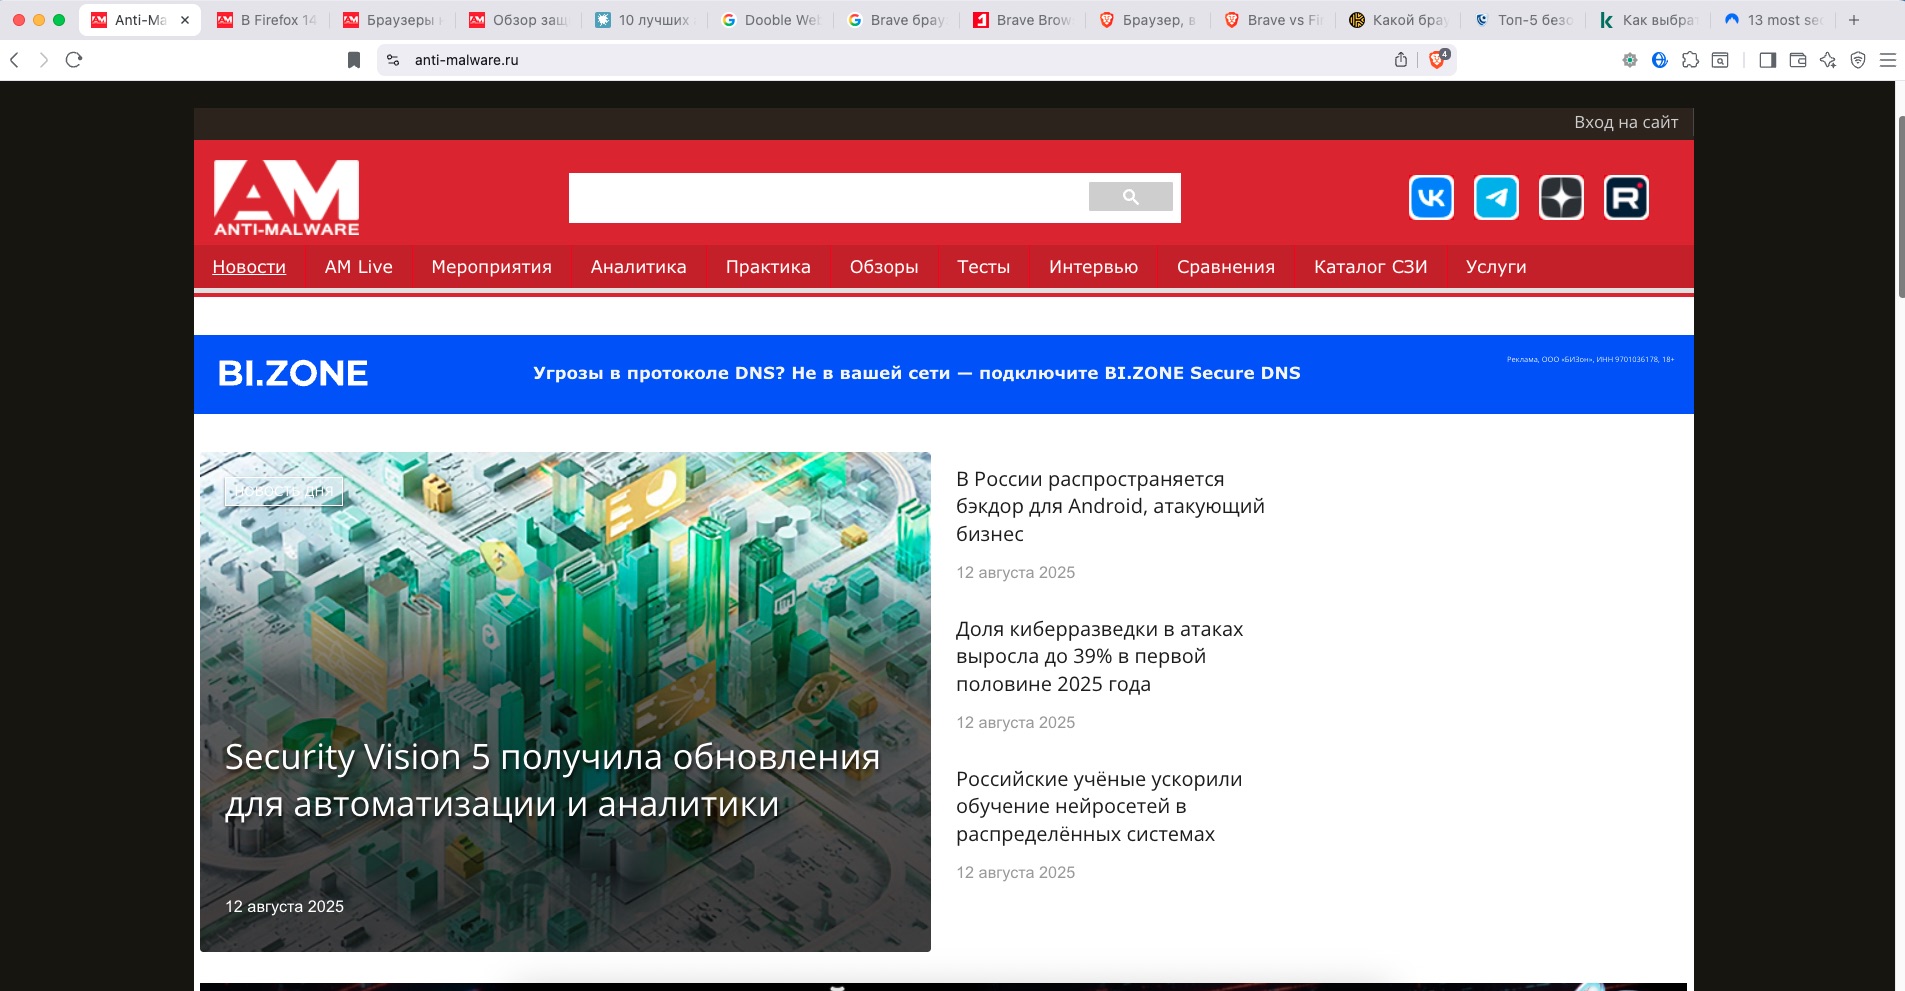
Task: Open the 'AM Live' menu item
Action: pyautogui.click(x=358, y=267)
